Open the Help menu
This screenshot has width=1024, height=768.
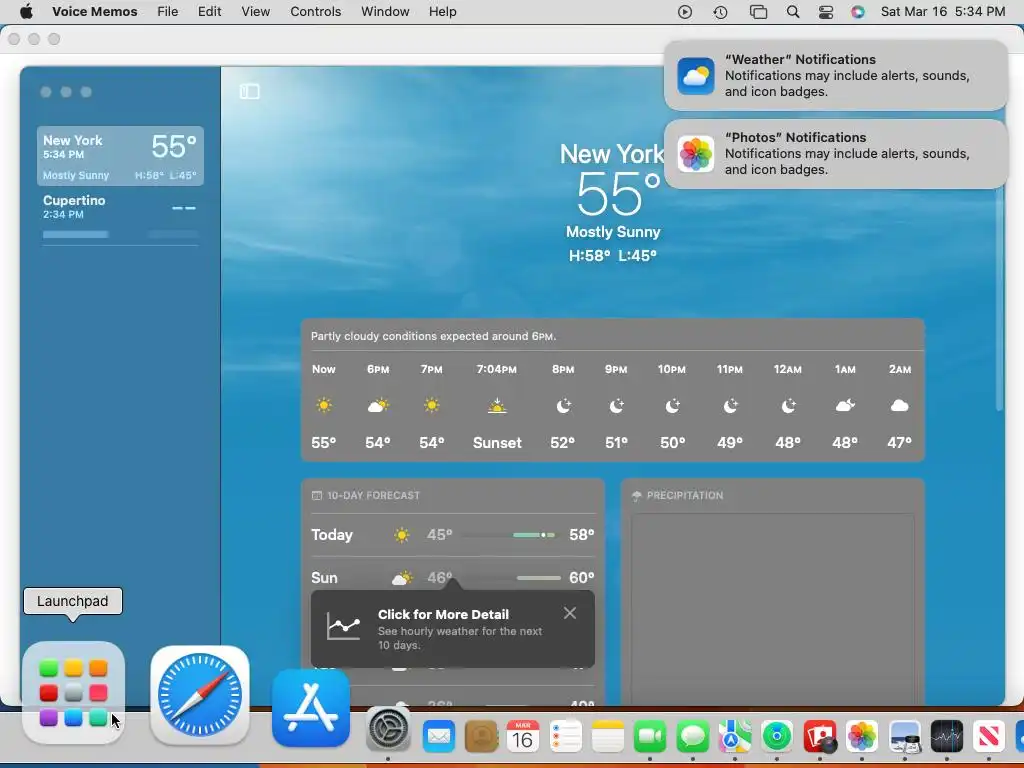click(442, 11)
